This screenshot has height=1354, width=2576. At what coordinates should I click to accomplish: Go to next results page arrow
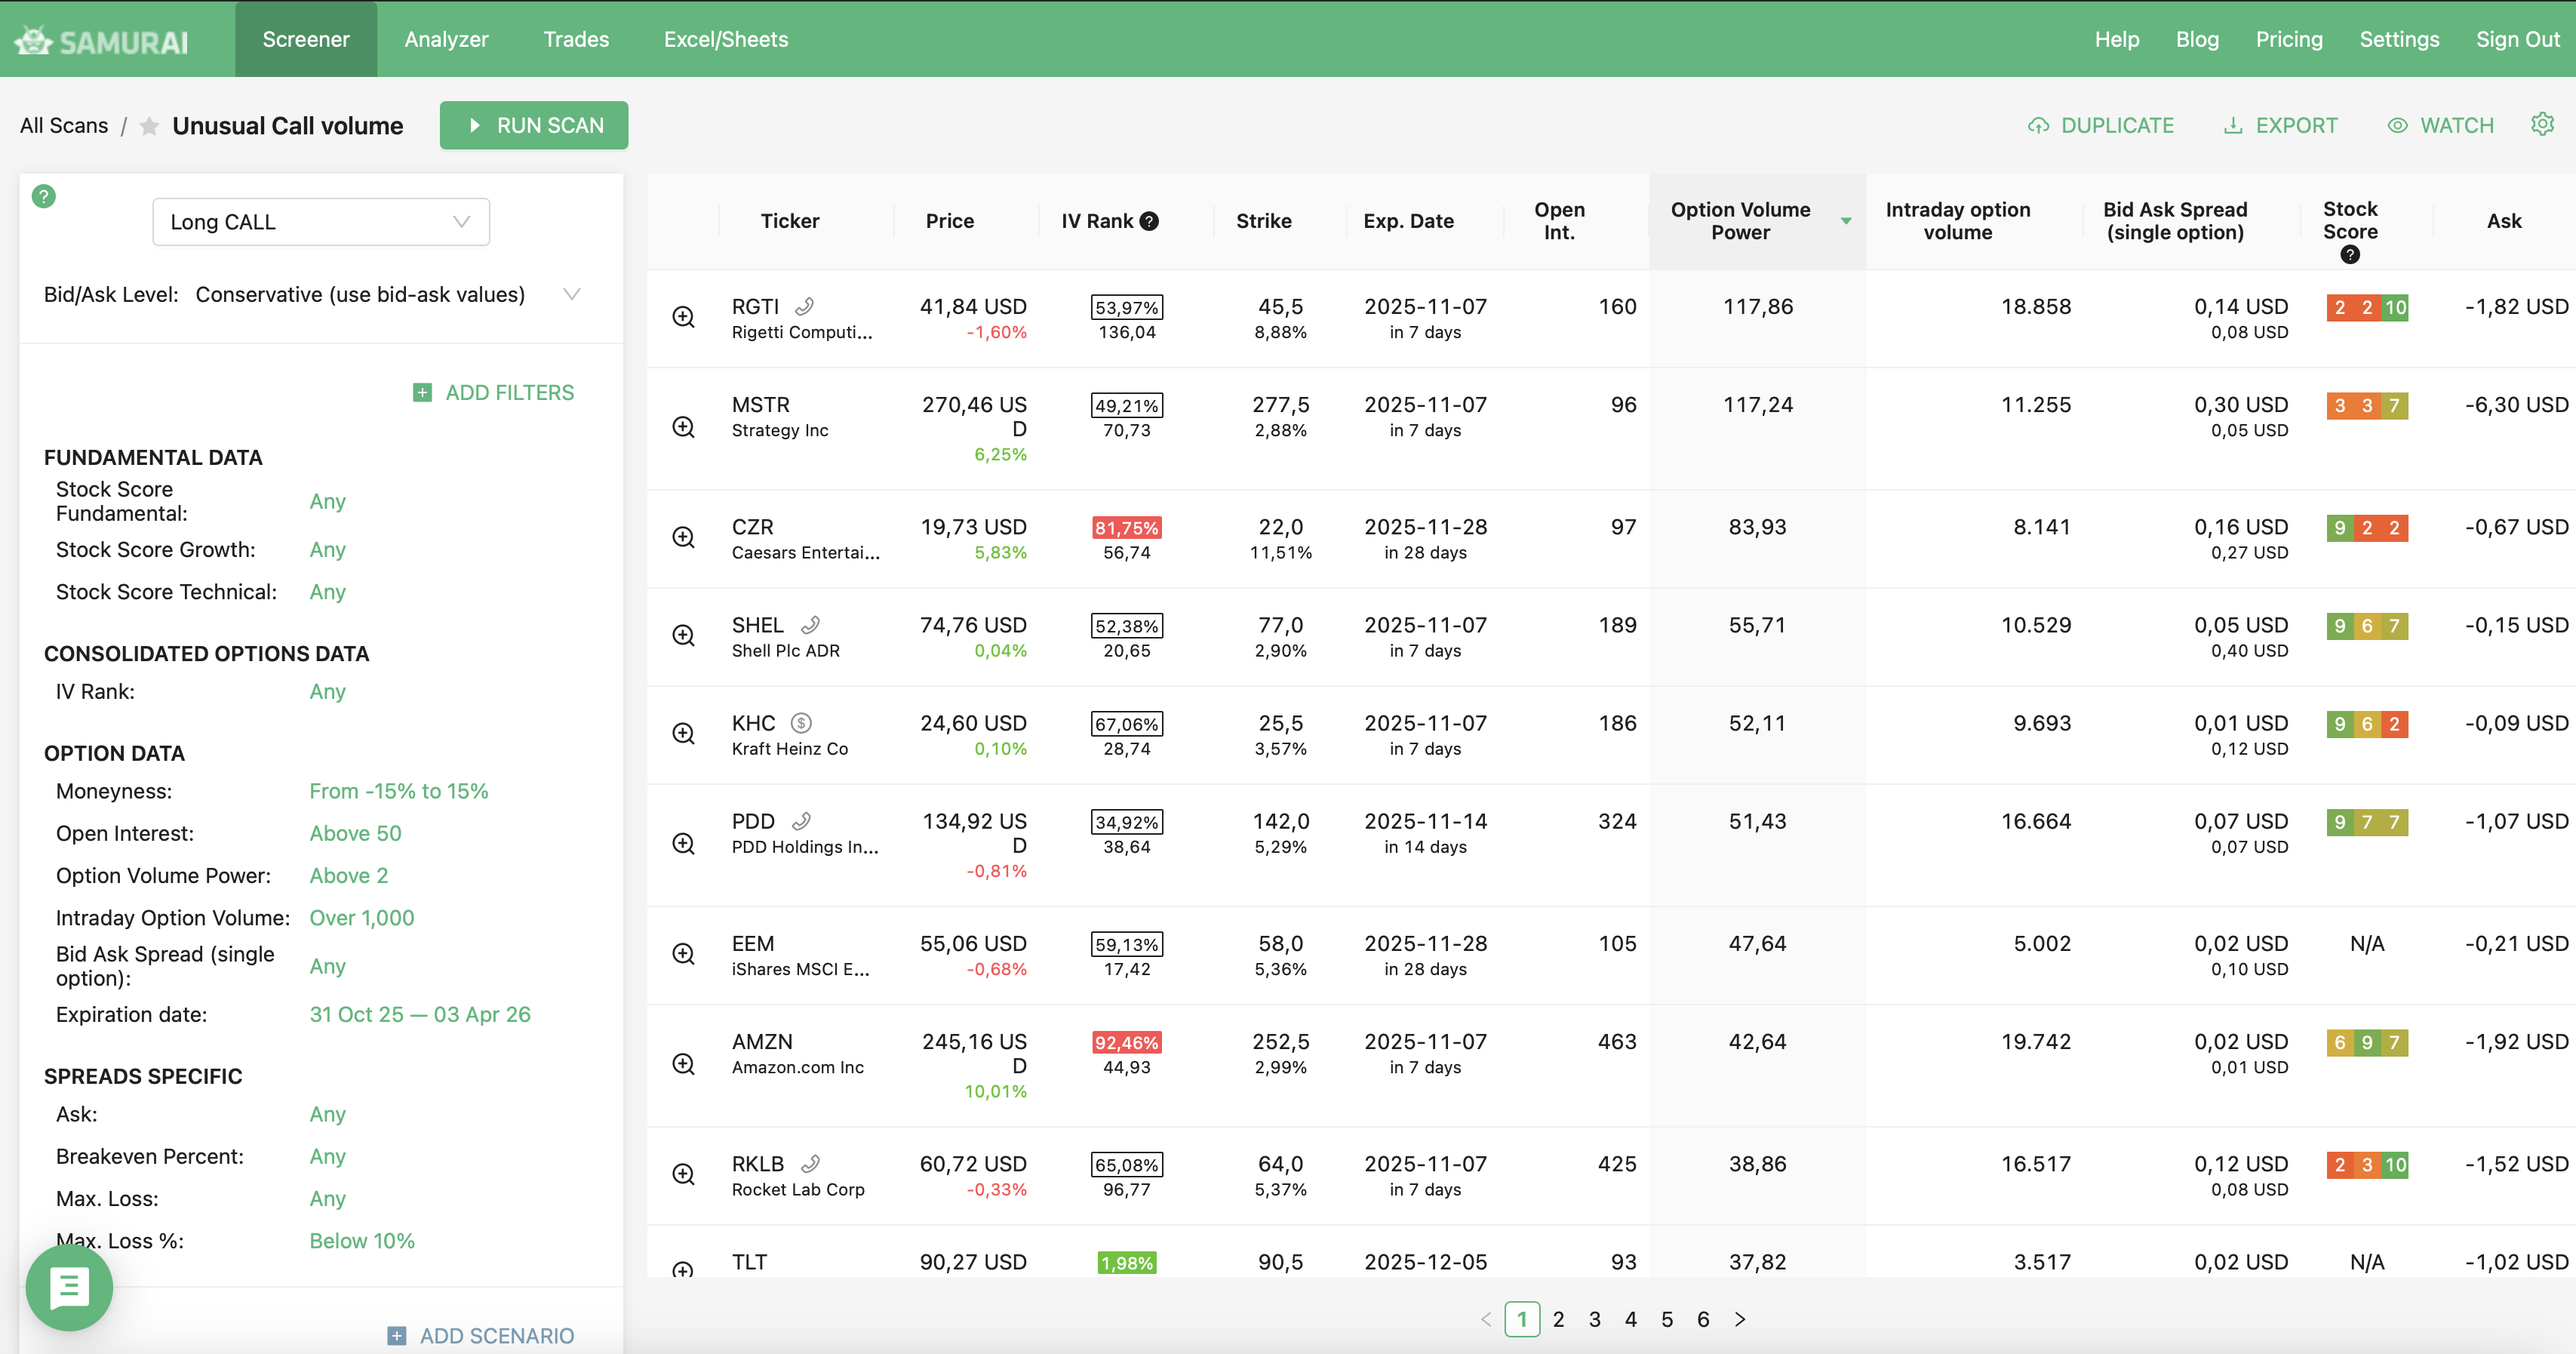1740,1319
